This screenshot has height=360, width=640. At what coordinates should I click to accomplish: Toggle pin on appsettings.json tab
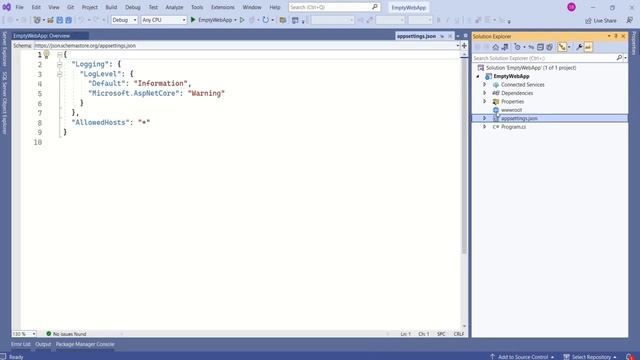click(442, 36)
